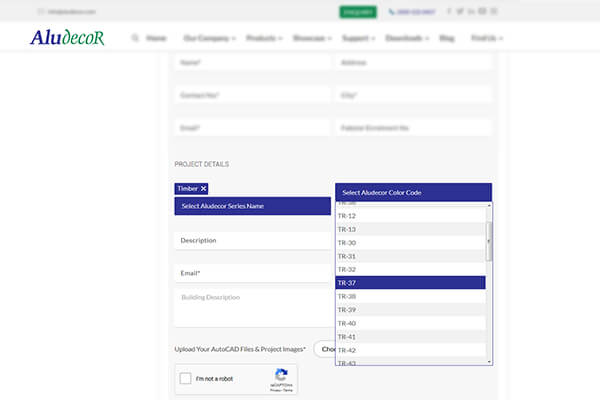Expand the Products menu
The width and height of the screenshot is (600, 400).
(x=264, y=38)
